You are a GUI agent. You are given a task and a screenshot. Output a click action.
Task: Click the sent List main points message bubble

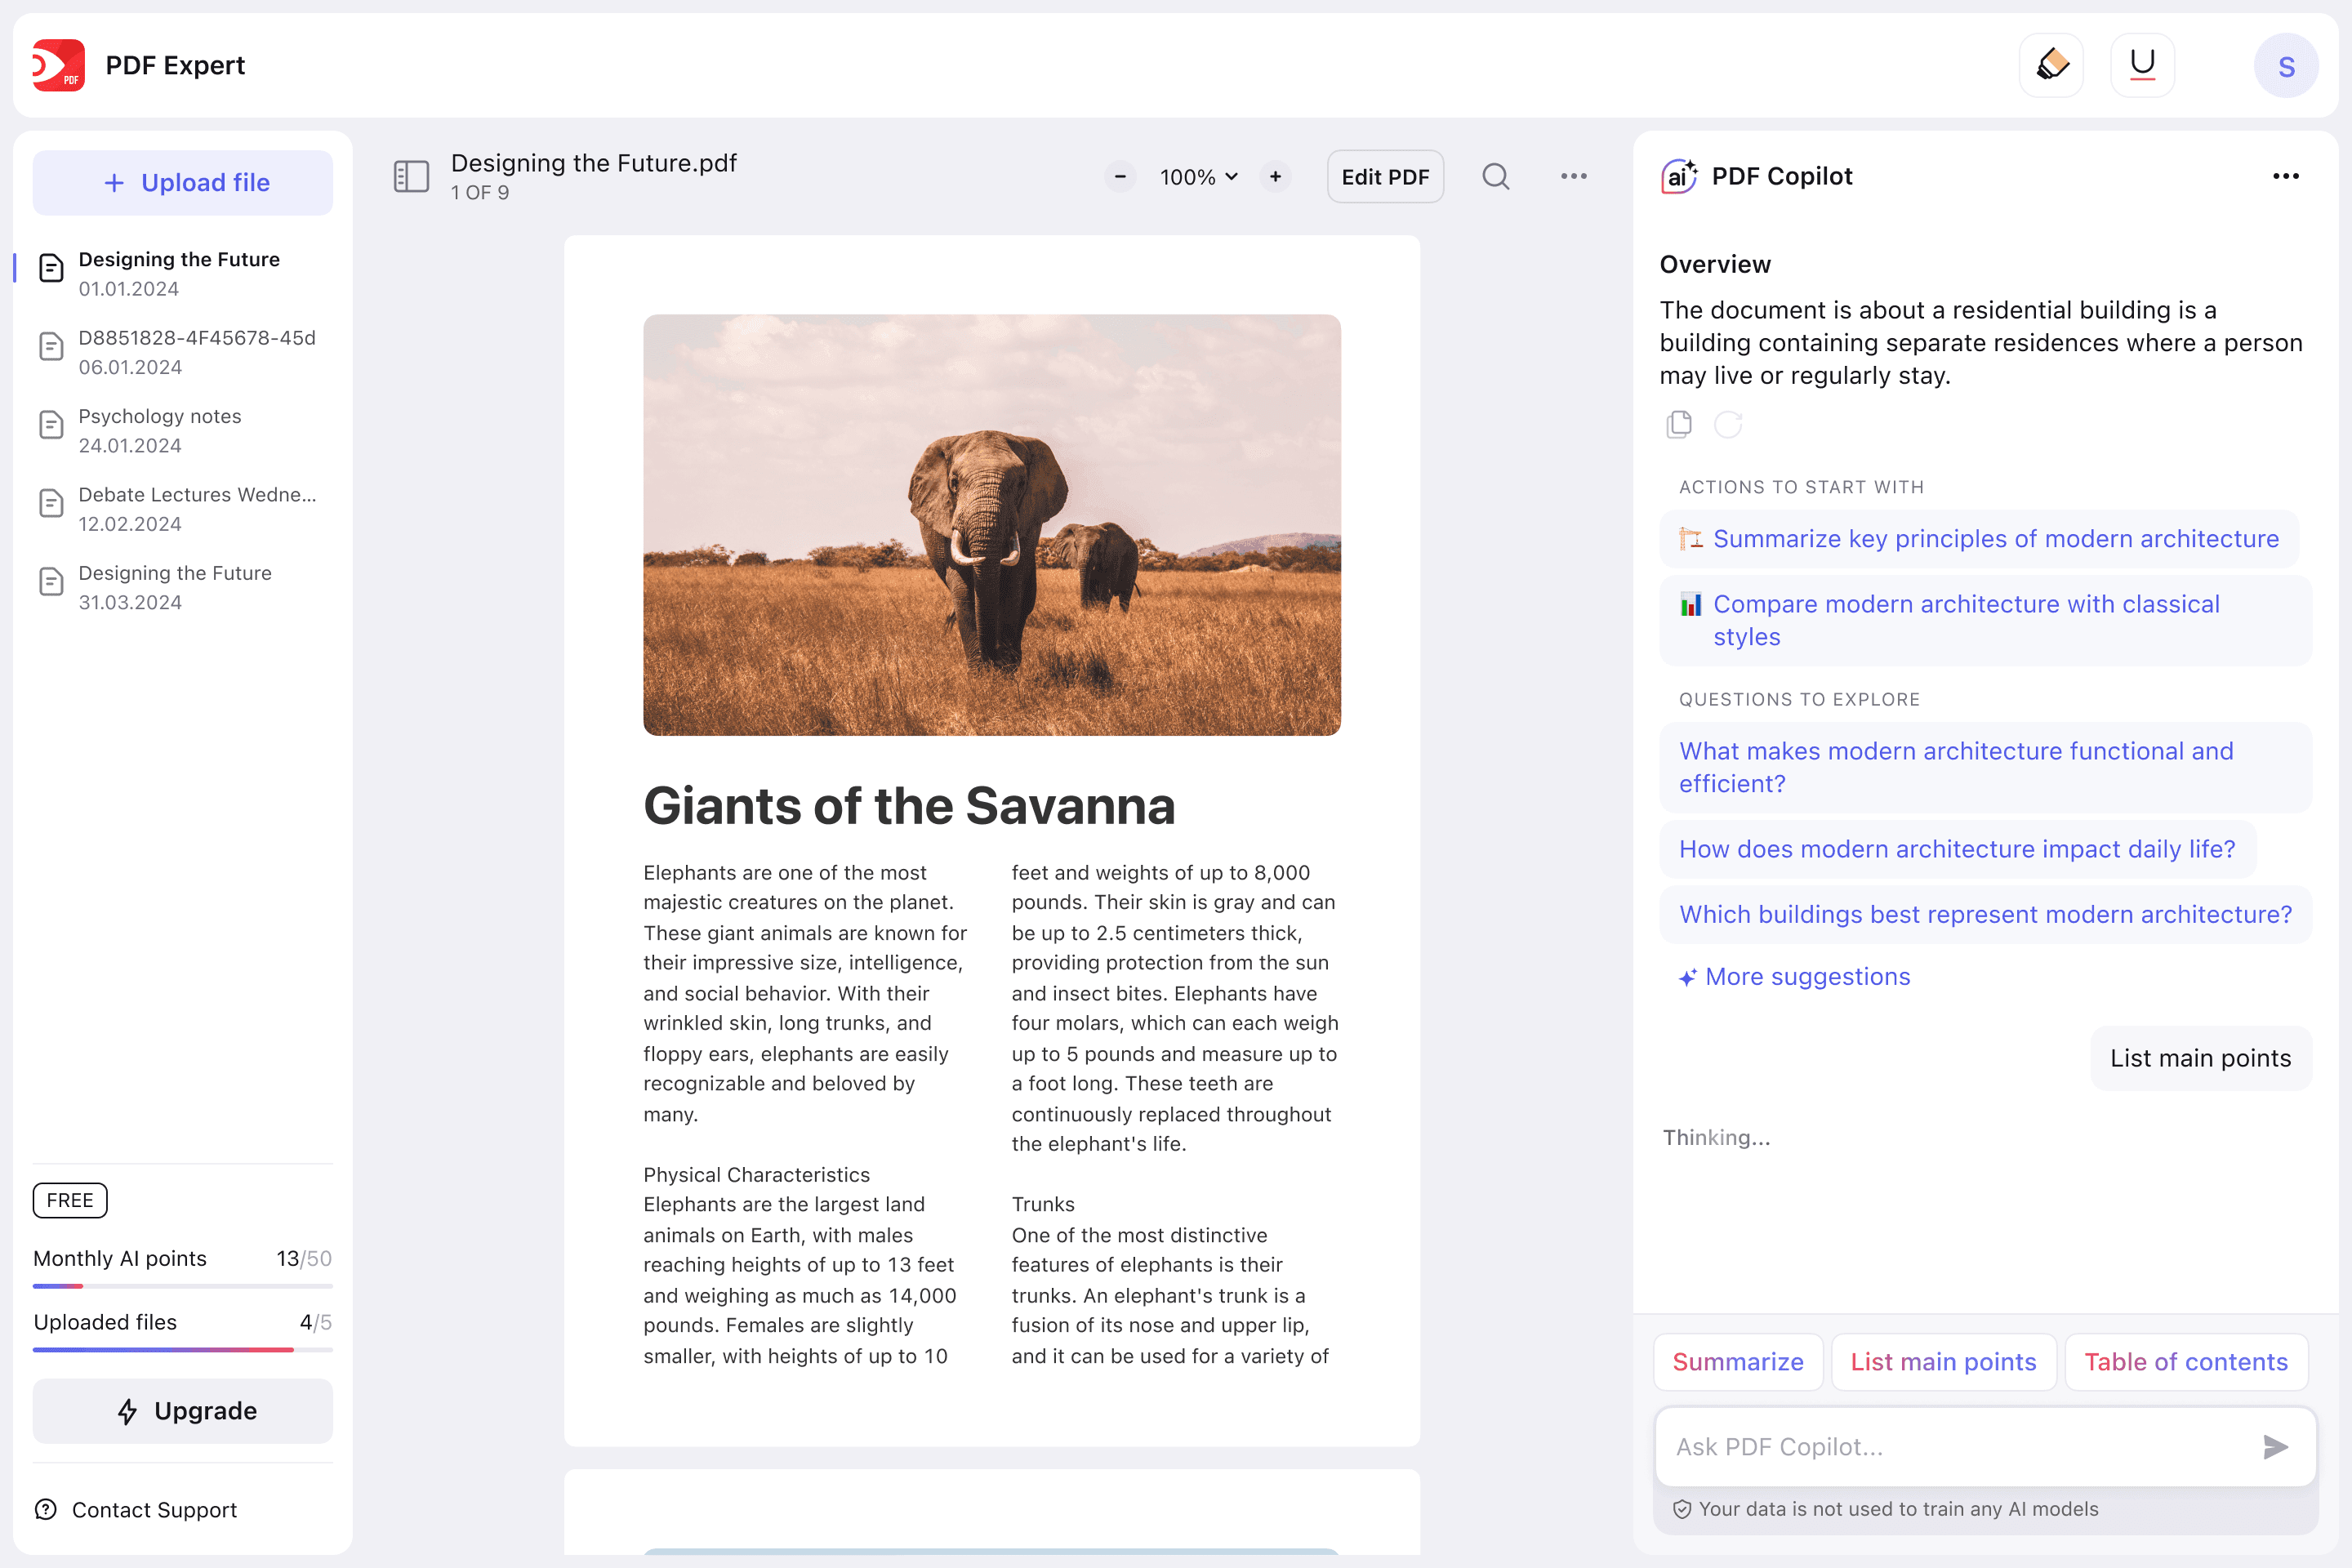point(2200,1058)
